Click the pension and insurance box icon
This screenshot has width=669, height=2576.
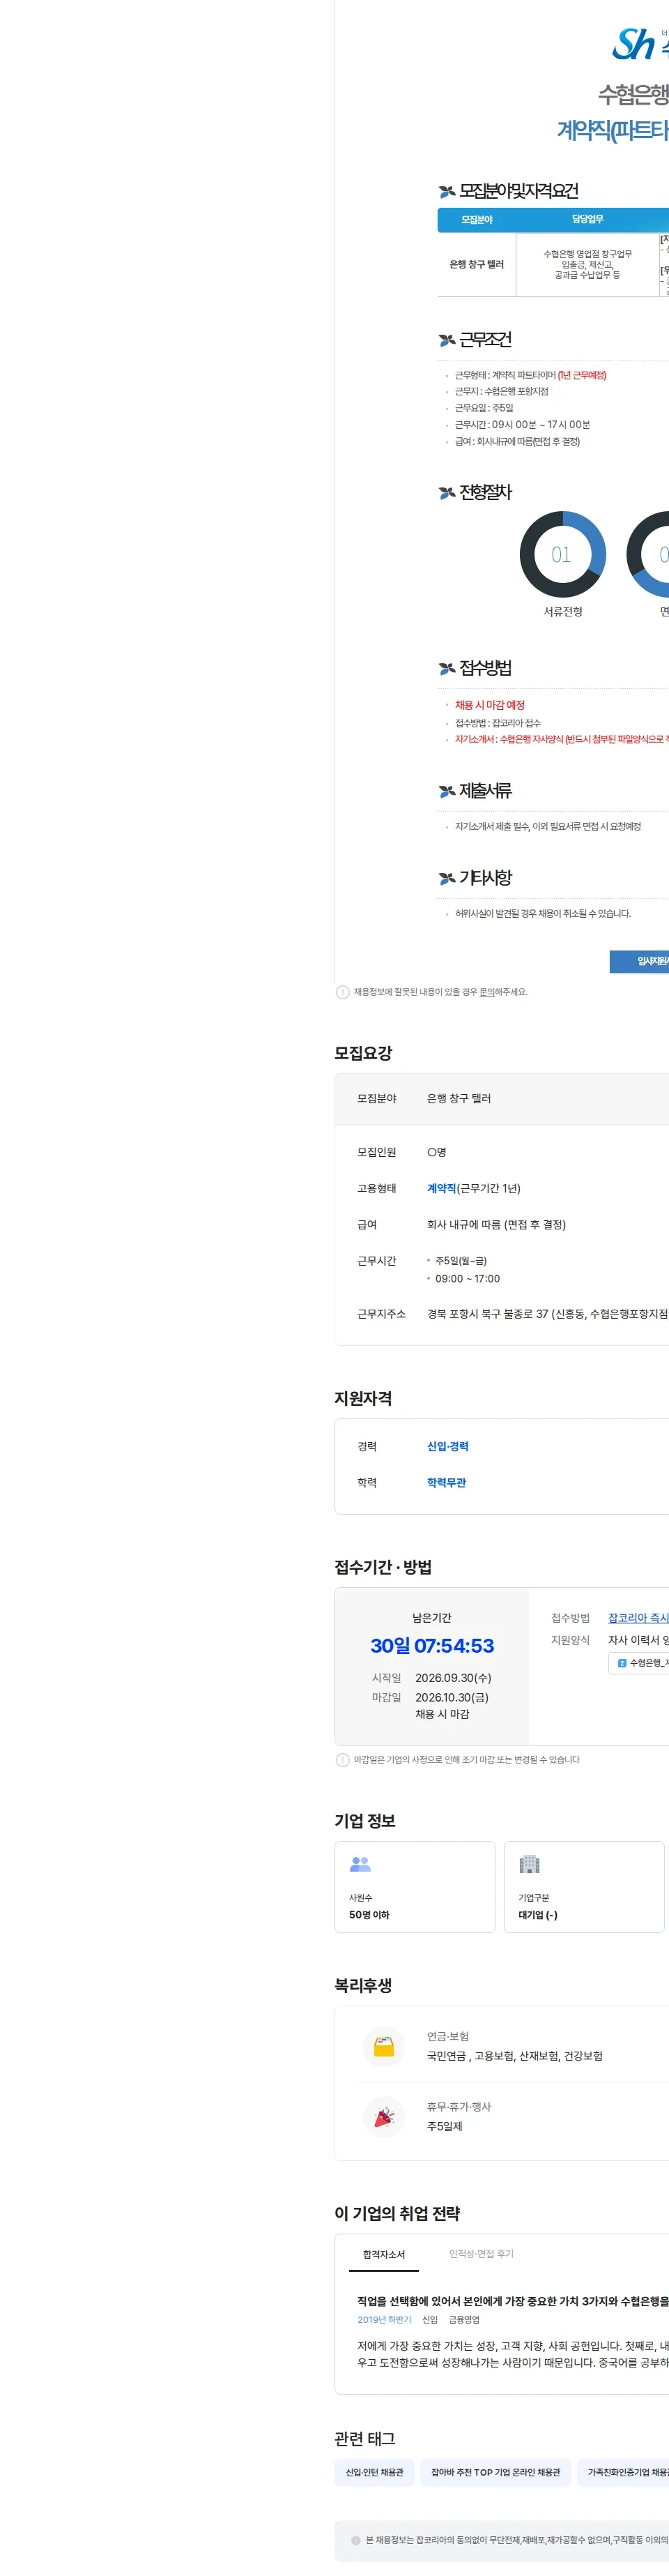(x=384, y=2046)
